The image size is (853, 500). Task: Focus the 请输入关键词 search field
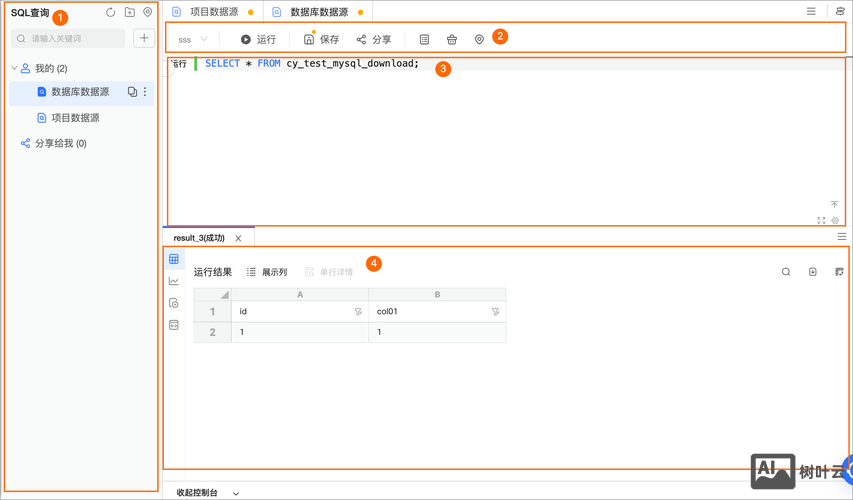point(68,39)
